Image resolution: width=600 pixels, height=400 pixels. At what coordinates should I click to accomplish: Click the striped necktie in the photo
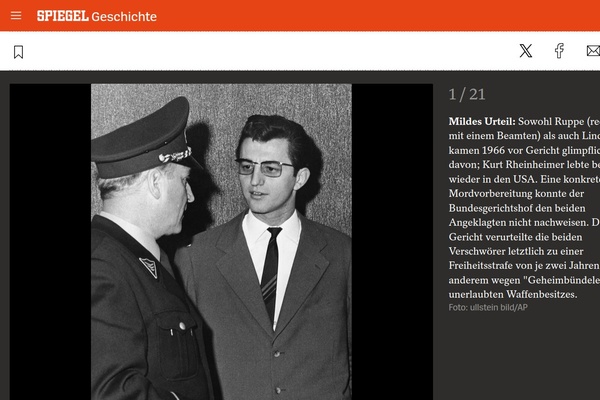(x=271, y=272)
